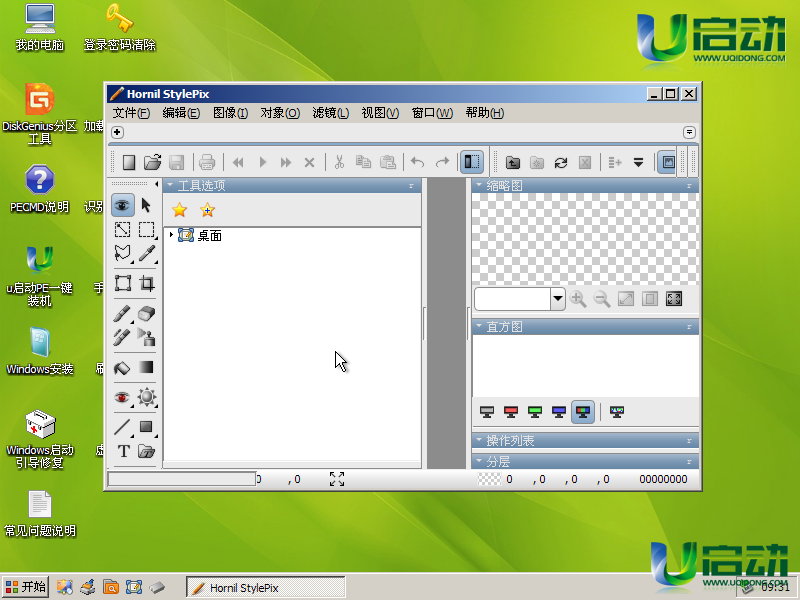The height and width of the screenshot is (600, 800).
Task: Create a new image from toolbar
Action: click(x=129, y=162)
